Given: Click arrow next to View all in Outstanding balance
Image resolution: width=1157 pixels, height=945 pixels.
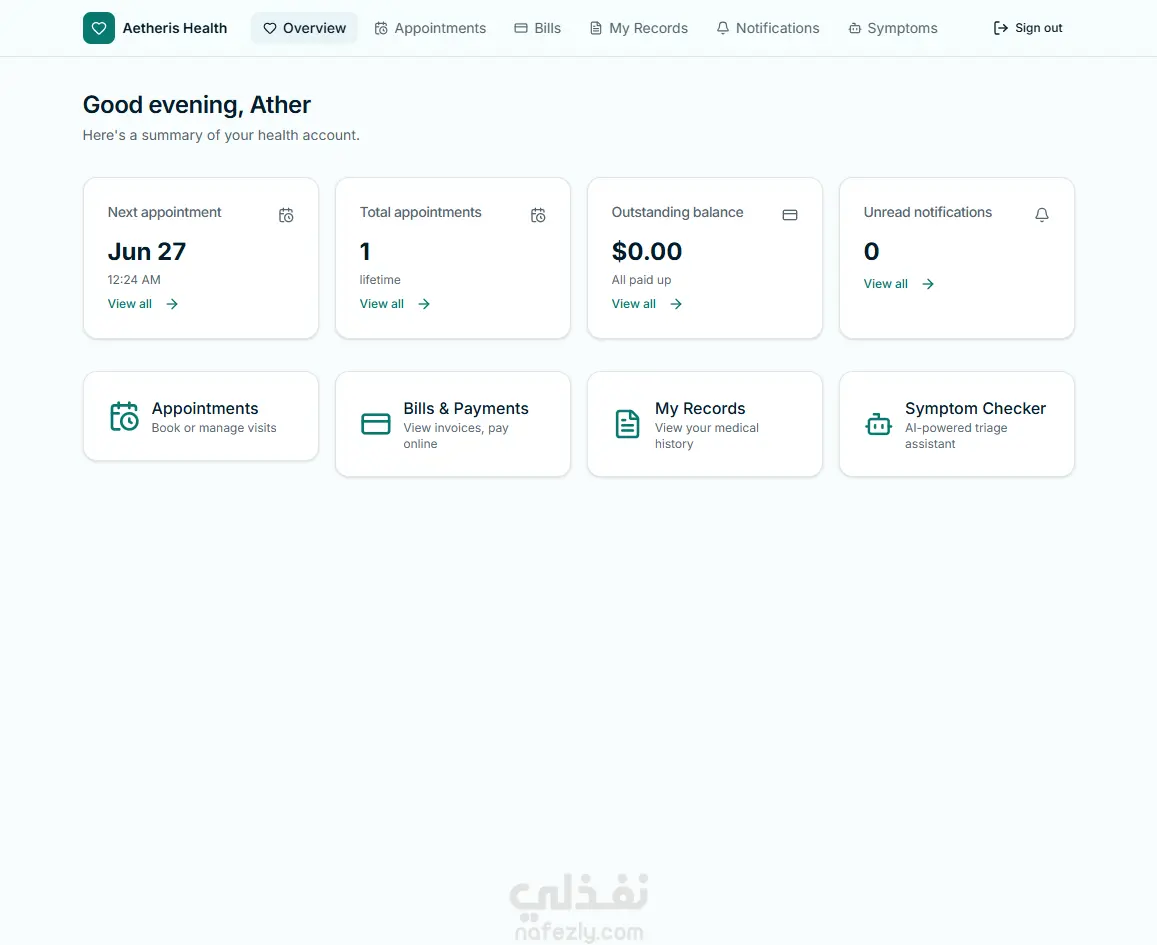Looking at the screenshot, I should 676,304.
